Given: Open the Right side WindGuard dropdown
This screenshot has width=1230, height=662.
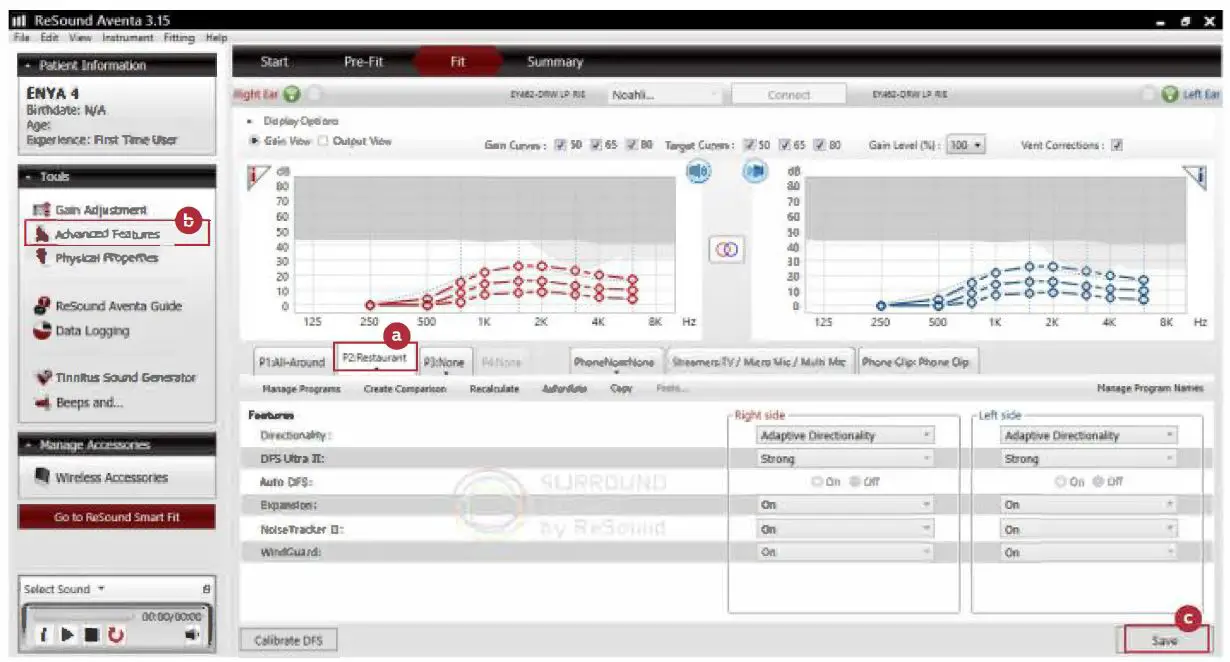Looking at the screenshot, I should click(845, 552).
